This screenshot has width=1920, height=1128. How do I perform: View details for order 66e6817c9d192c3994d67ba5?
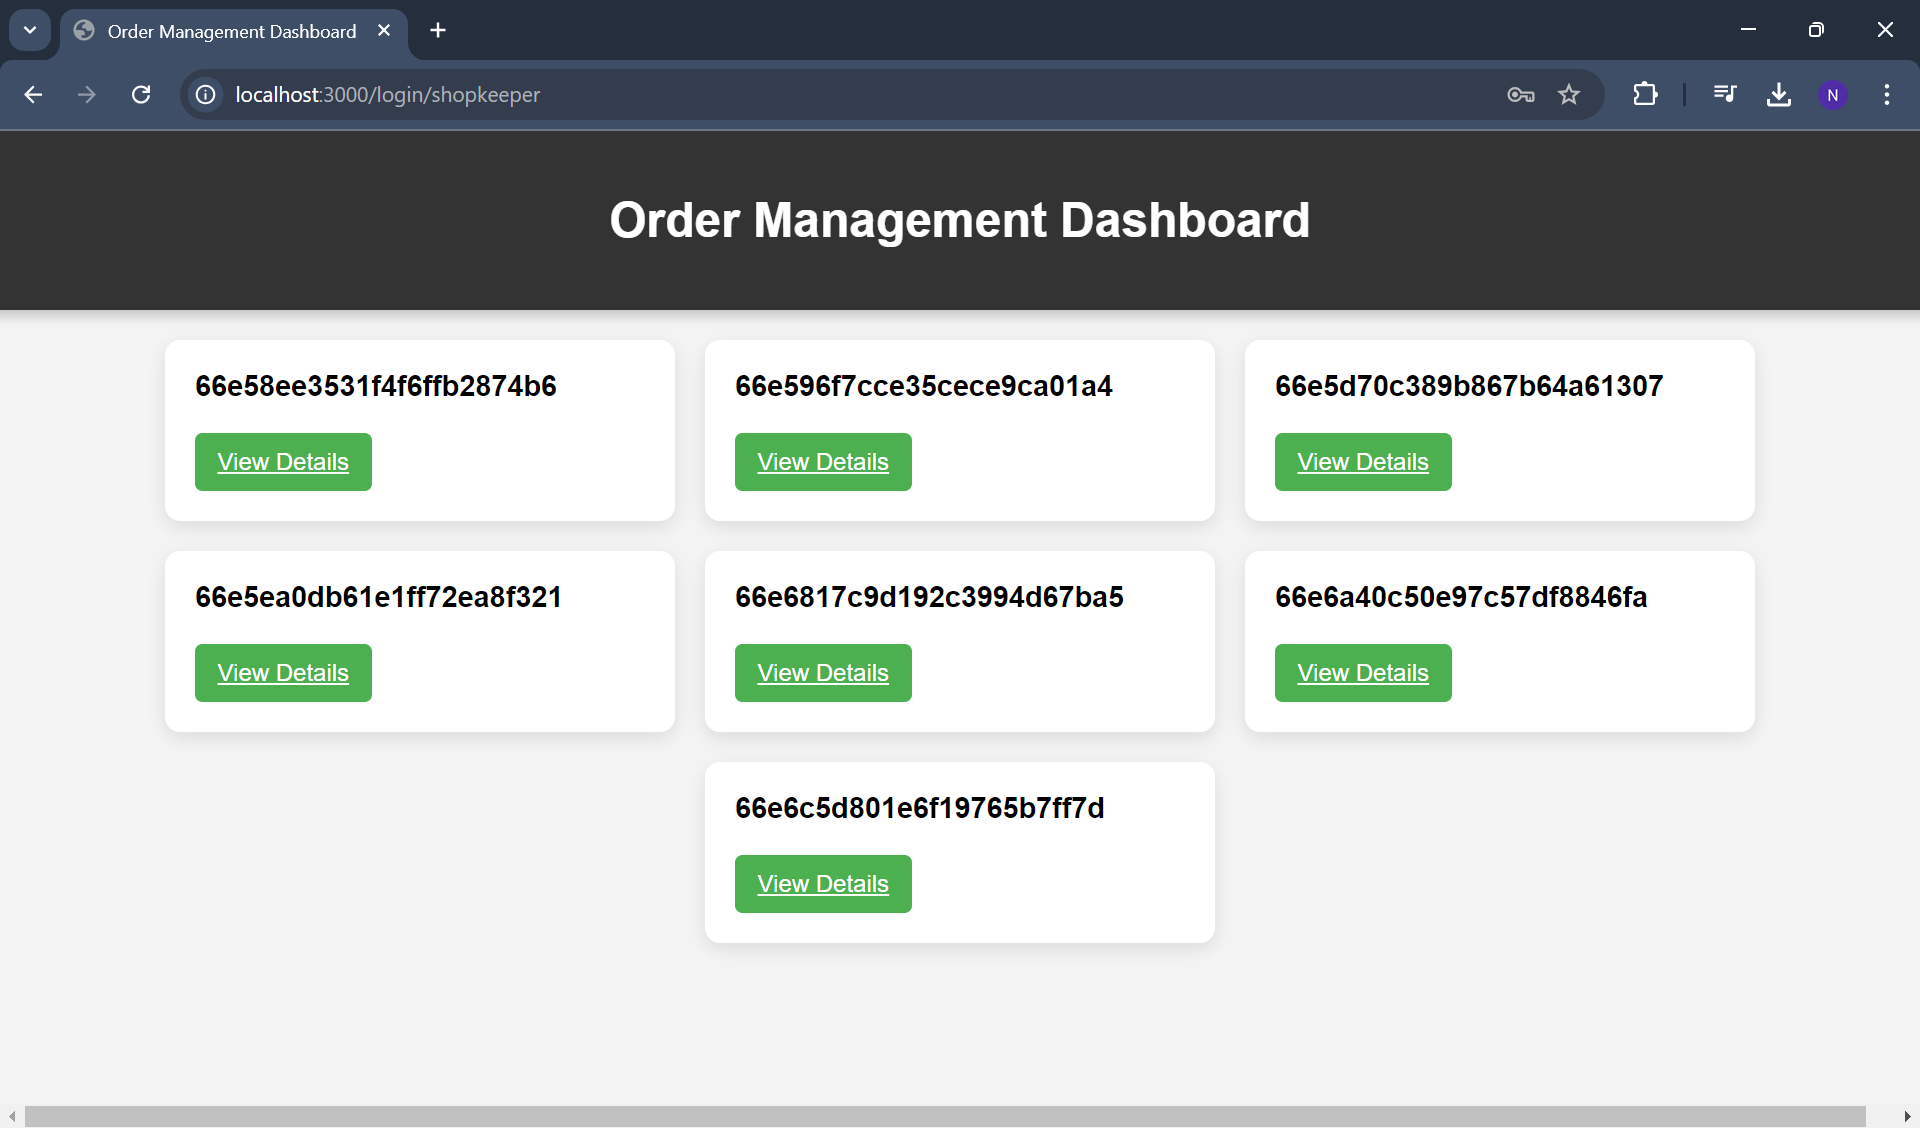(x=823, y=673)
